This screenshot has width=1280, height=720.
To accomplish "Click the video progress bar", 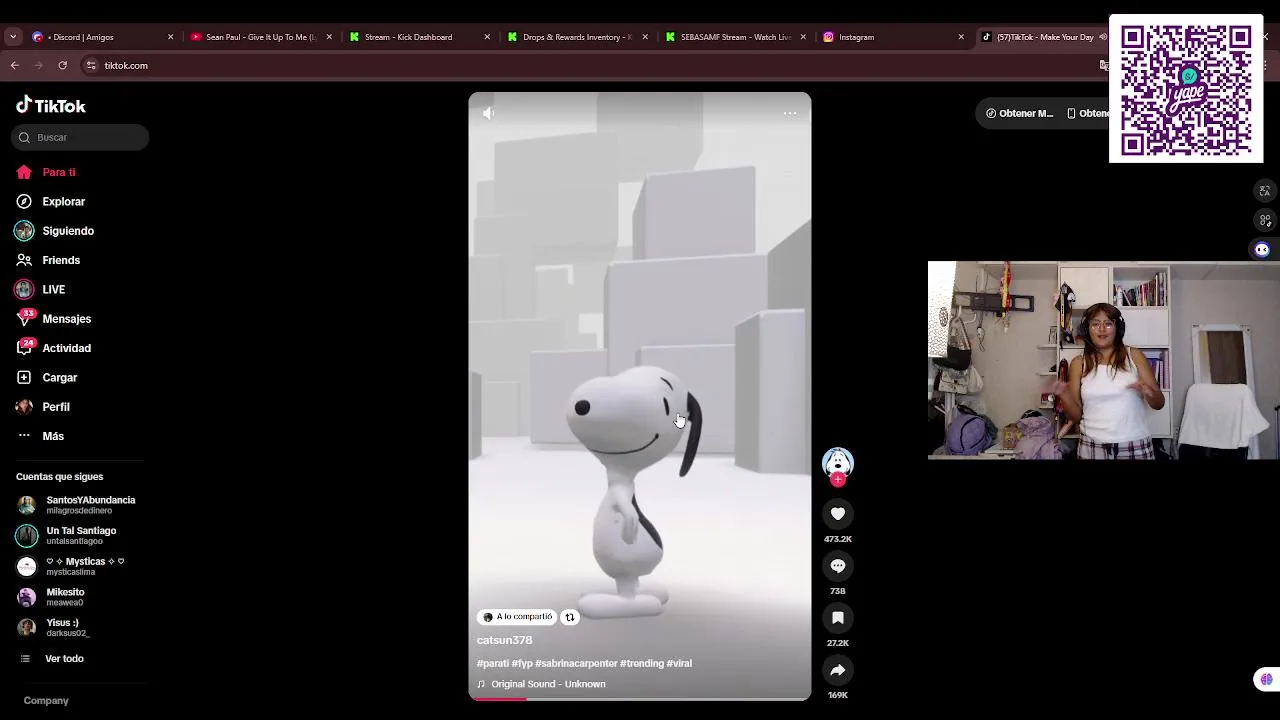I will tap(640, 699).
